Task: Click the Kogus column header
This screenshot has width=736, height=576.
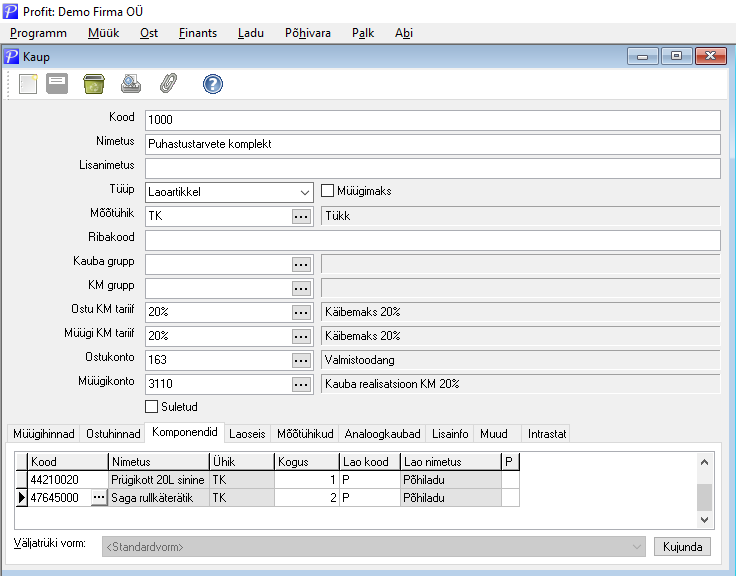Action: click(x=307, y=462)
